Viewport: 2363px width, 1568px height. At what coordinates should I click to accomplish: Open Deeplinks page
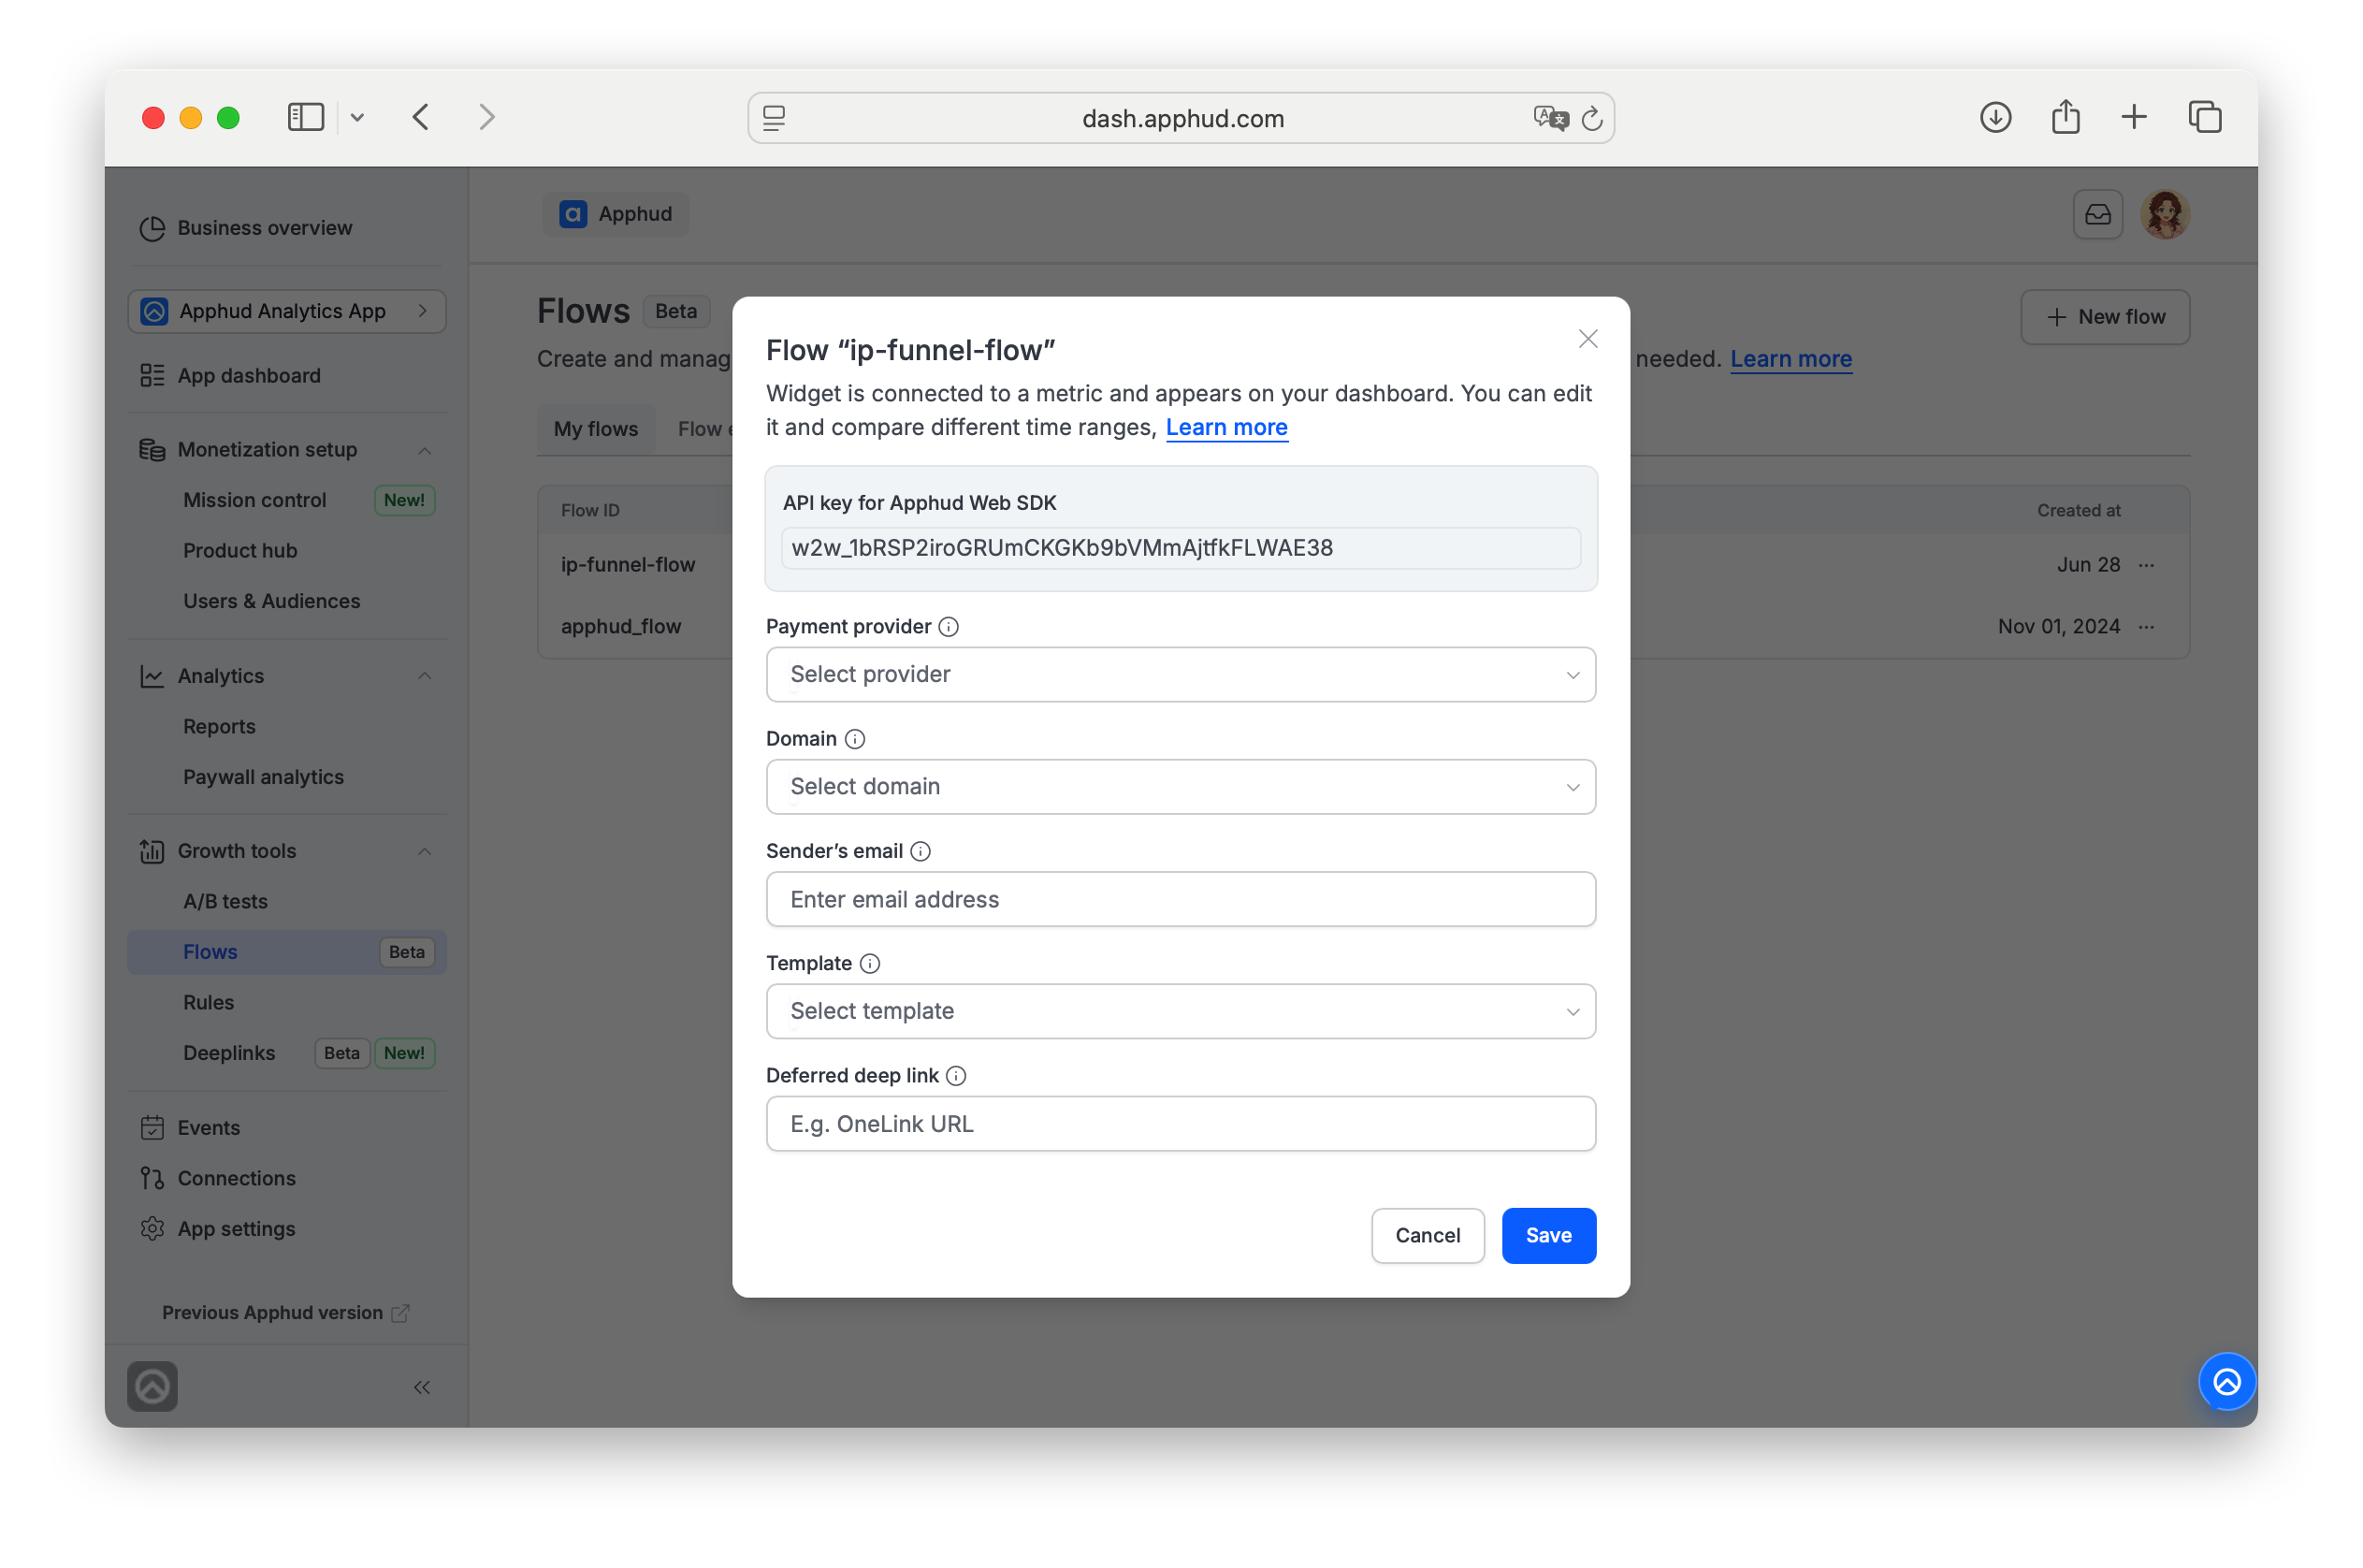(229, 1053)
